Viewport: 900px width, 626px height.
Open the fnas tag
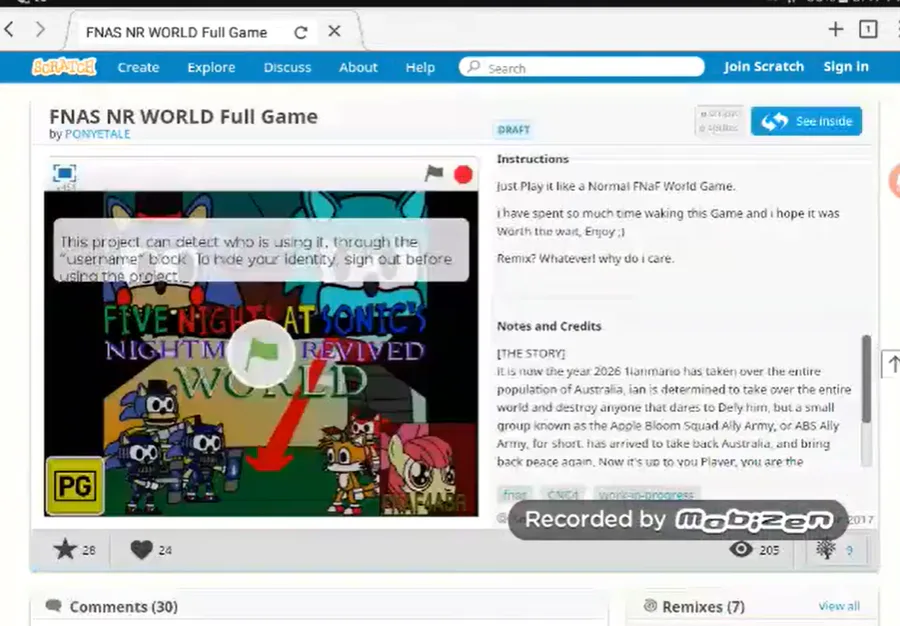tap(515, 495)
